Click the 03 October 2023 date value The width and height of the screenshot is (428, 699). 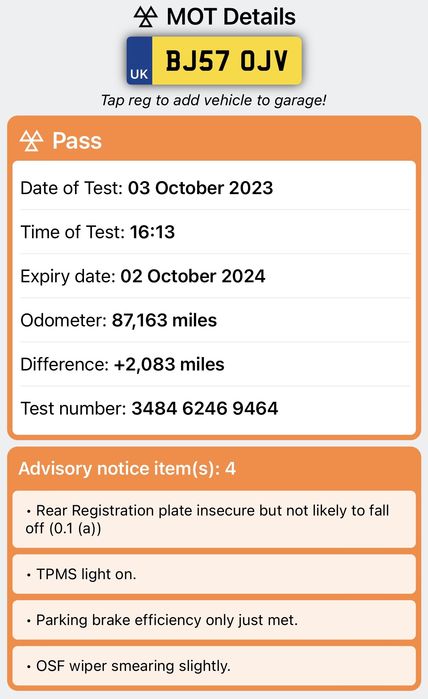[x=200, y=188]
